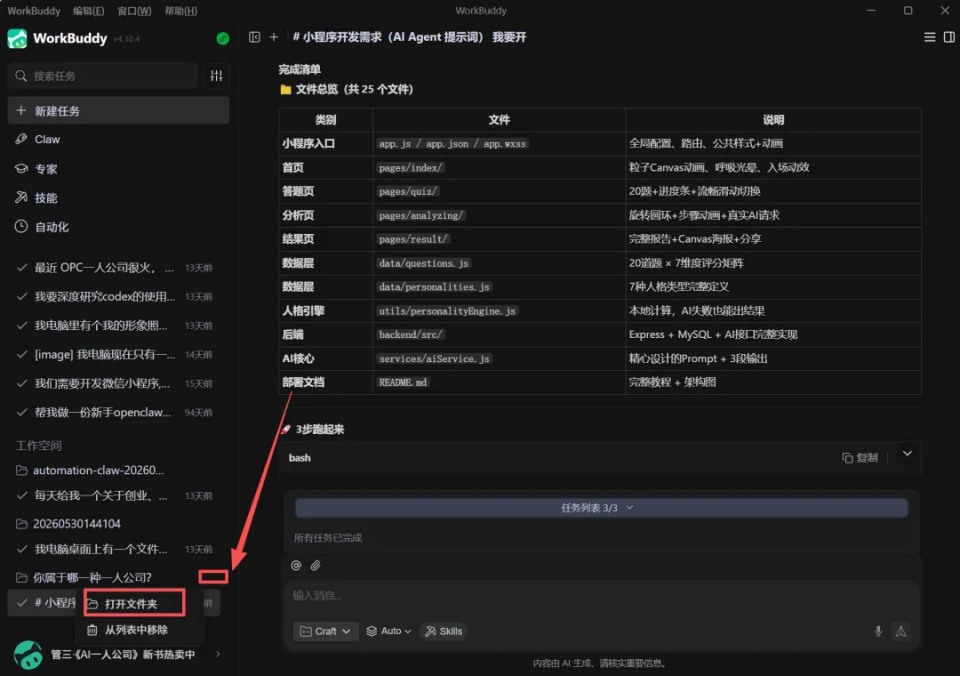960x676 pixels.
Task: Open task 我电脑桌面上有一个文件
Action: pyautogui.click(x=115, y=549)
